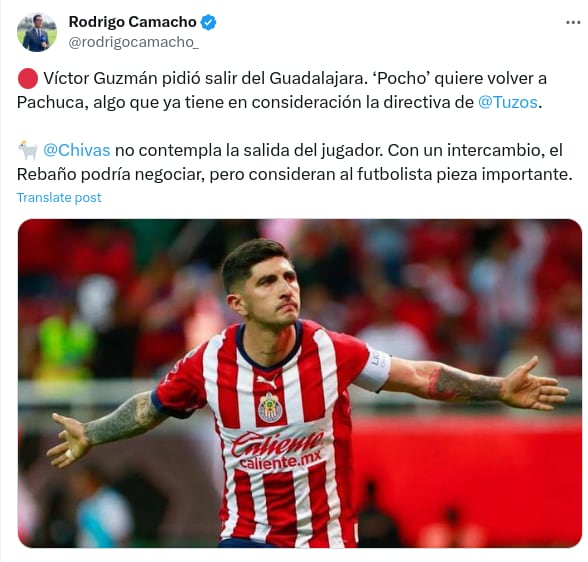Click the red circle emoji
The height and width of the screenshot is (562, 588).
[27, 79]
